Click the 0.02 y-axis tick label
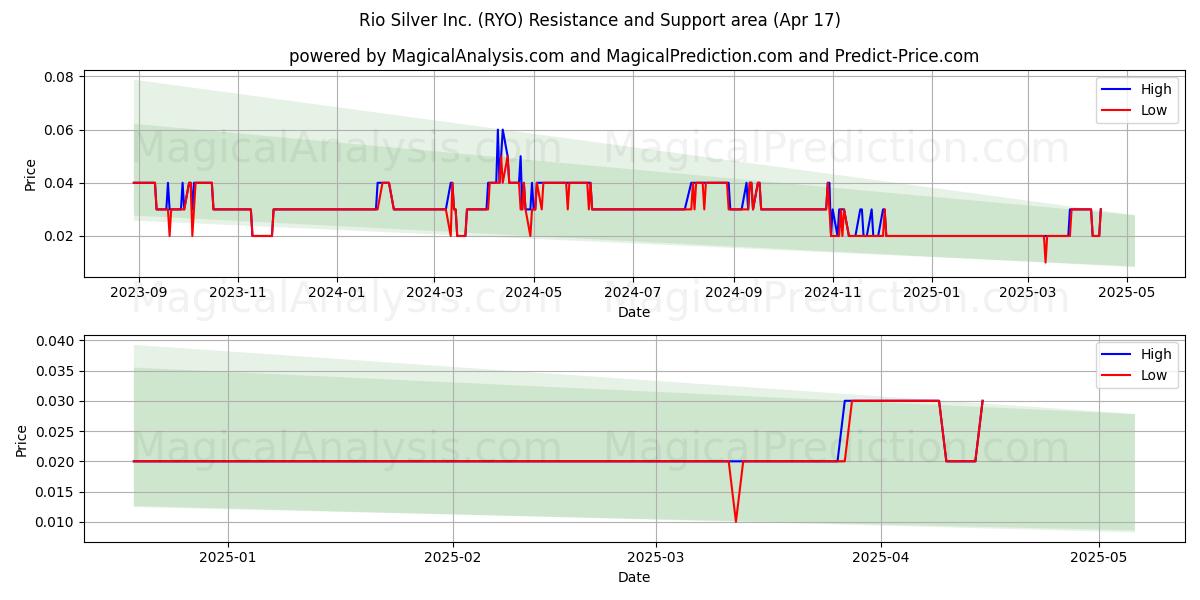Image resolution: width=1200 pixels, height=600 pixels. (x=60, y=236)
